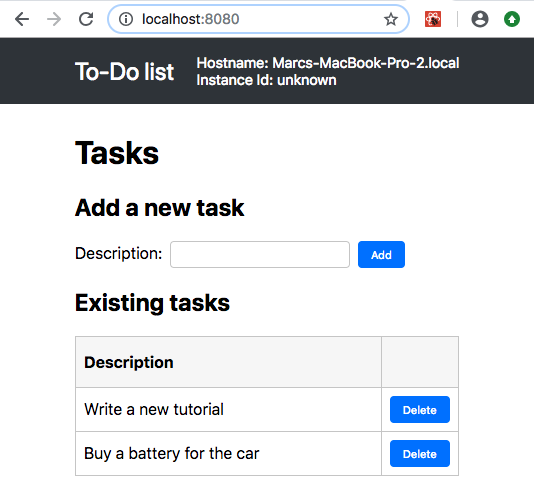The height and width of the screenshot is (489, 534).
Task: Delete the 'Write a new tutorial' task
Action: [420, 409]
